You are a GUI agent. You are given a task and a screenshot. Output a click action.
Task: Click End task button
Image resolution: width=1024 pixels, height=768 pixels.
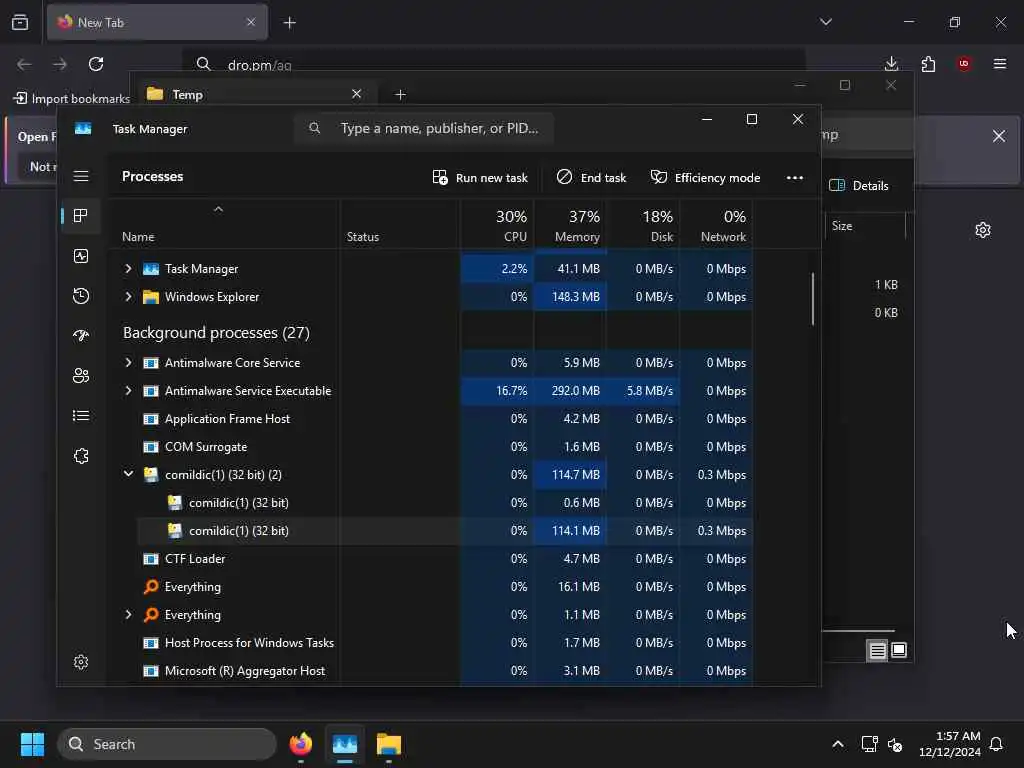591,178
